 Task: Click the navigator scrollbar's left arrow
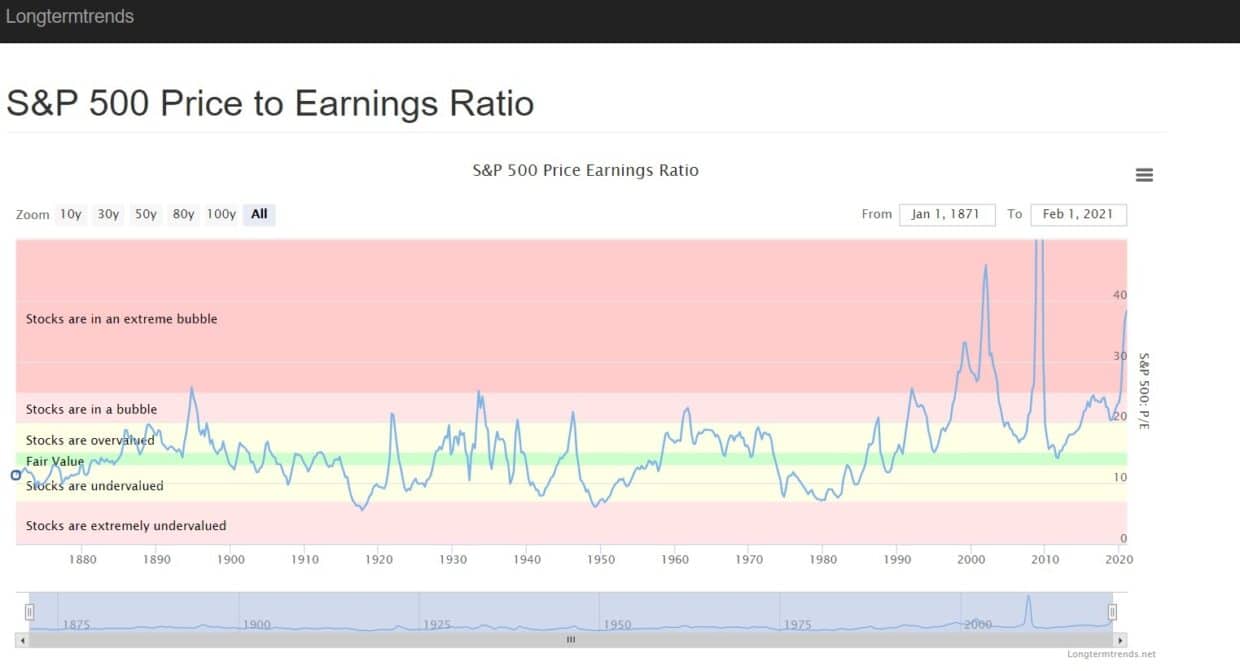coord(22,640)
